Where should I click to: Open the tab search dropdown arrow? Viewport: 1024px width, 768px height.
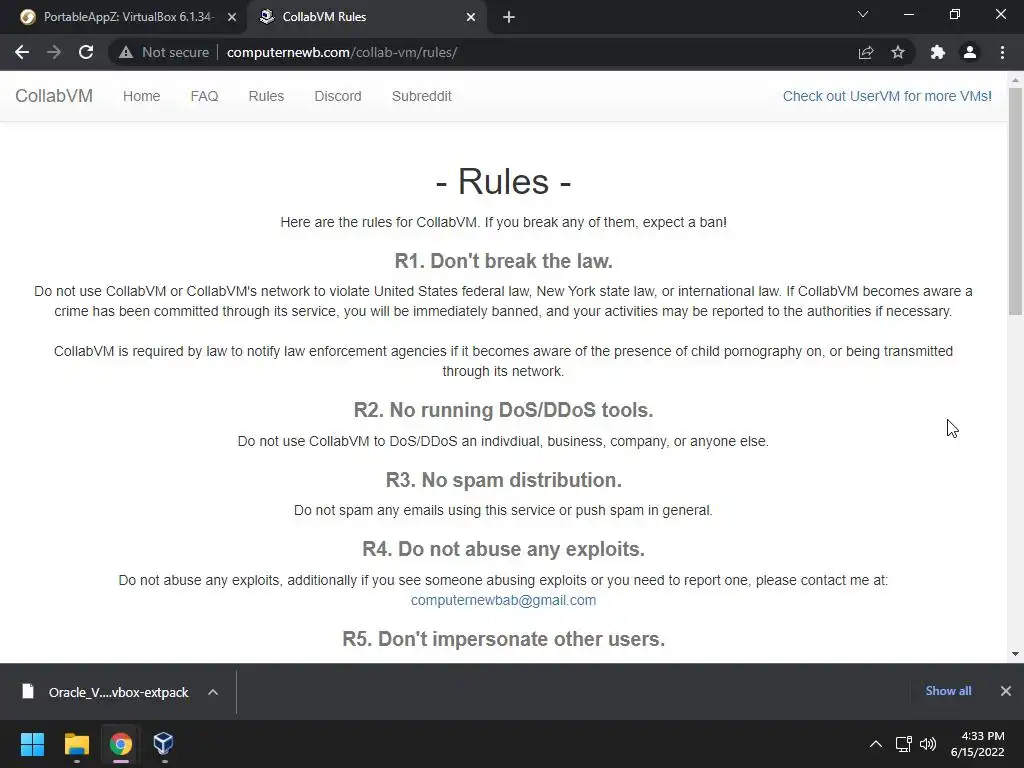point(863,14)
